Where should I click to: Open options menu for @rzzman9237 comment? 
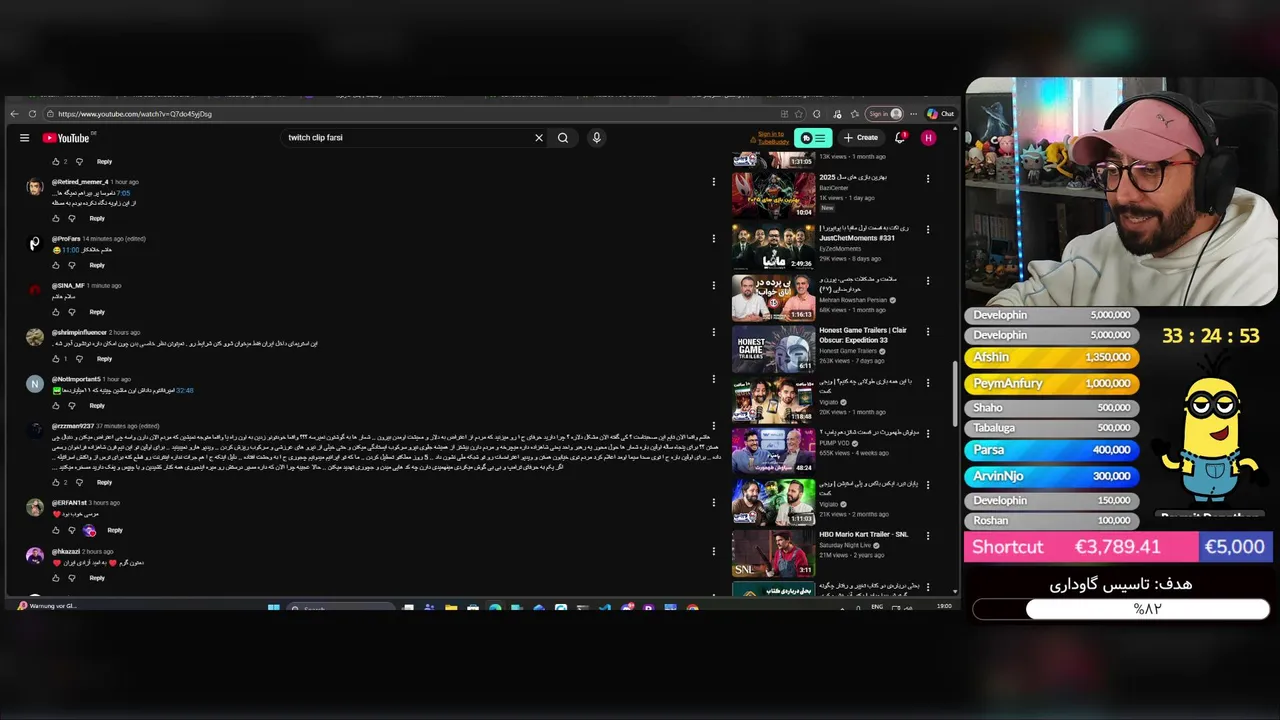[x=714, y=426]
